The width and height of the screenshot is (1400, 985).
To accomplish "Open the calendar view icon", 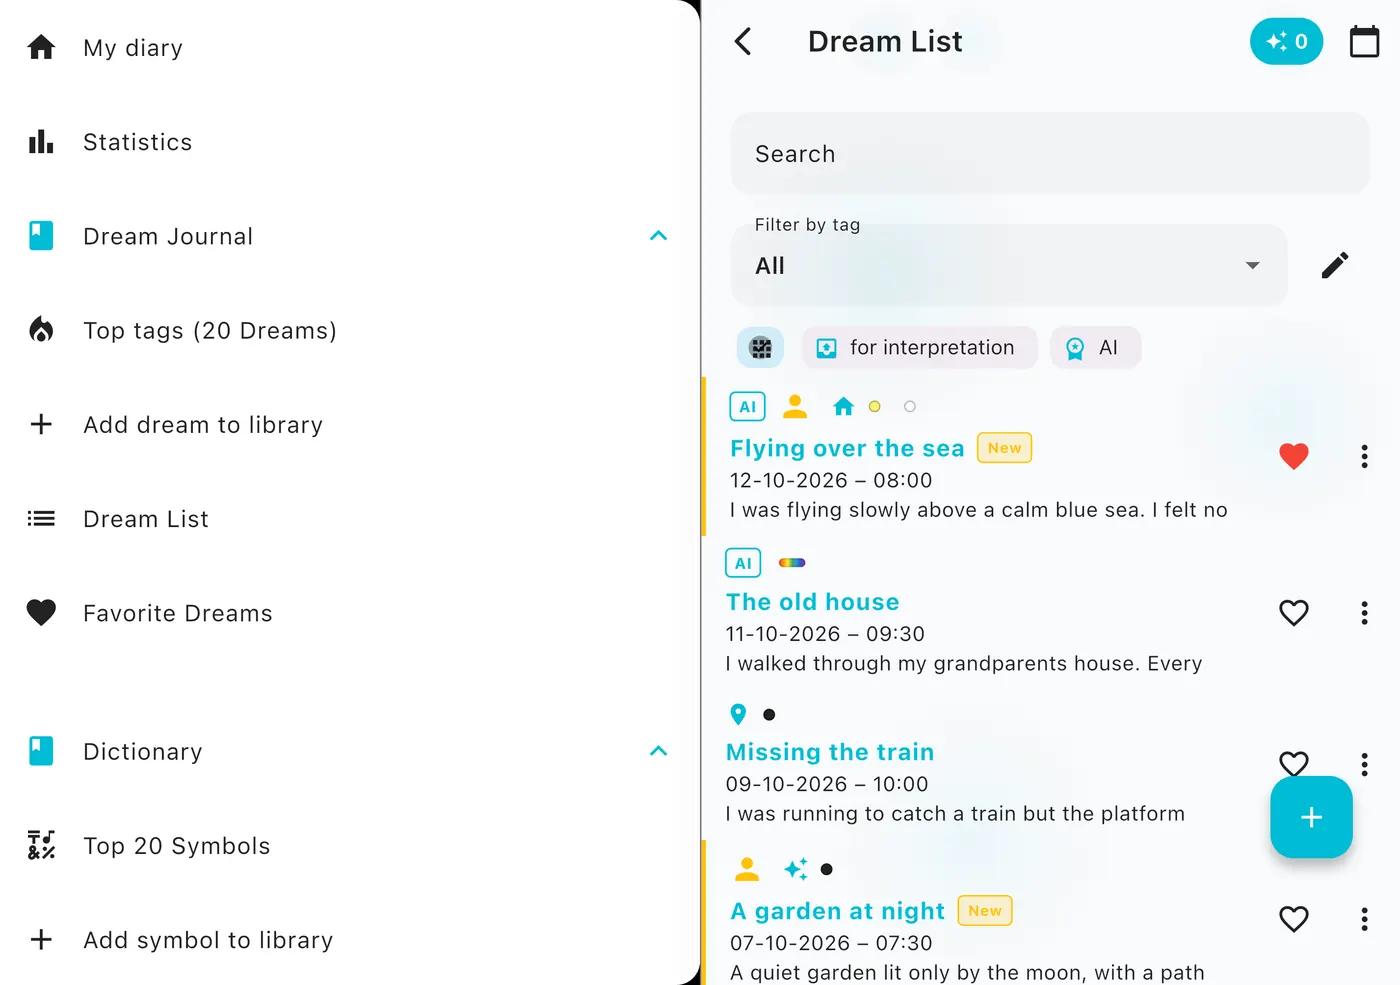I will [1364, 41].
